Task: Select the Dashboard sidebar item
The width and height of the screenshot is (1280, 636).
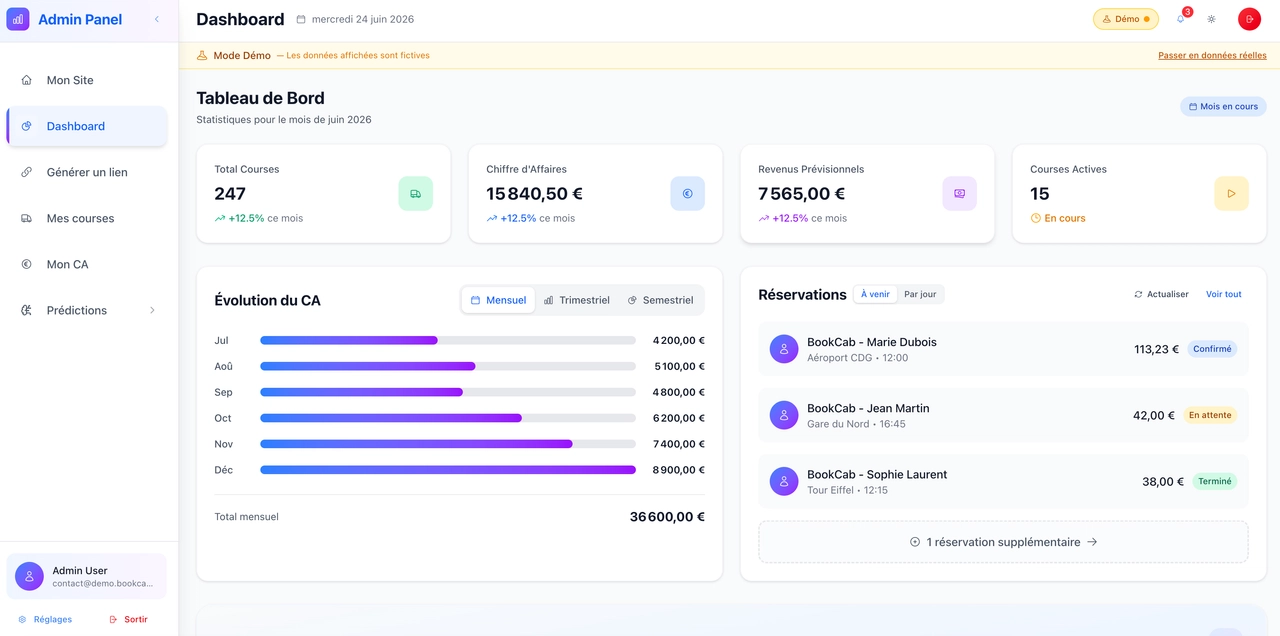Action: pos(86,126)
